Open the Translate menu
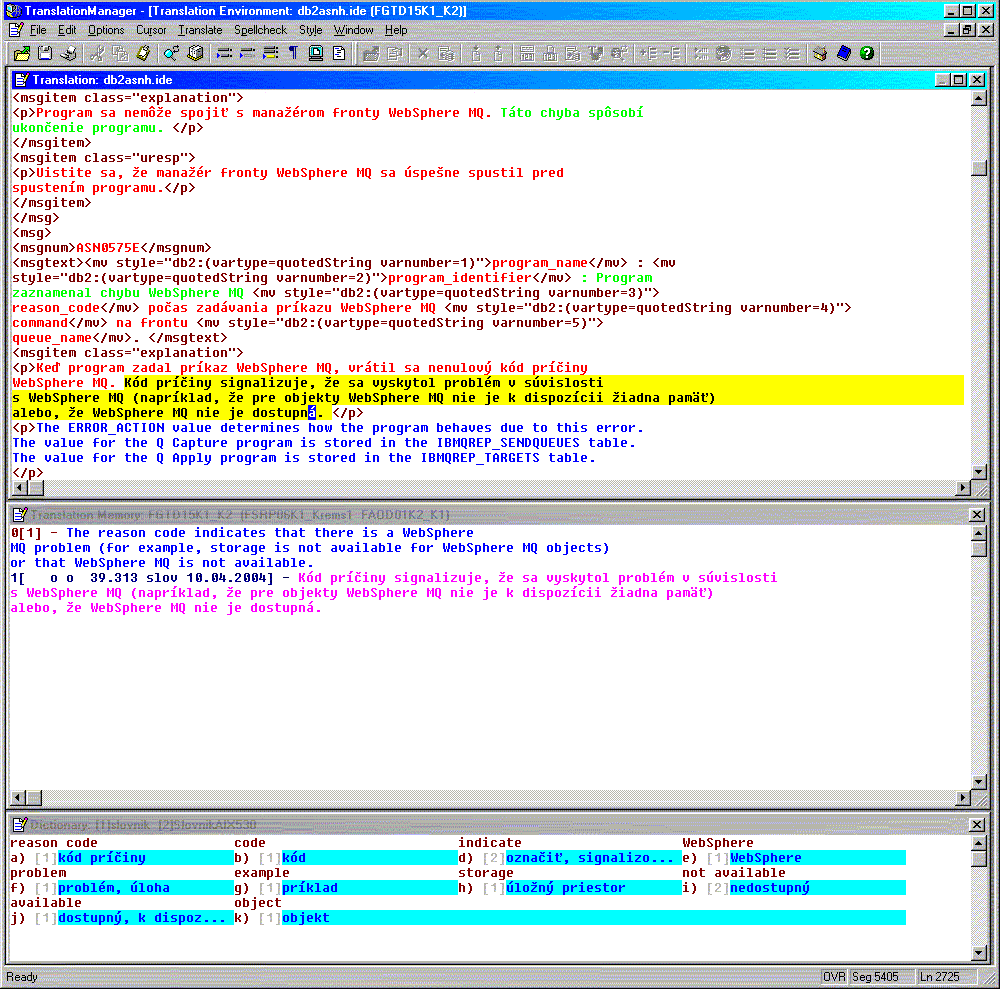Viewport: 1000px width, 989px height. 200,30
